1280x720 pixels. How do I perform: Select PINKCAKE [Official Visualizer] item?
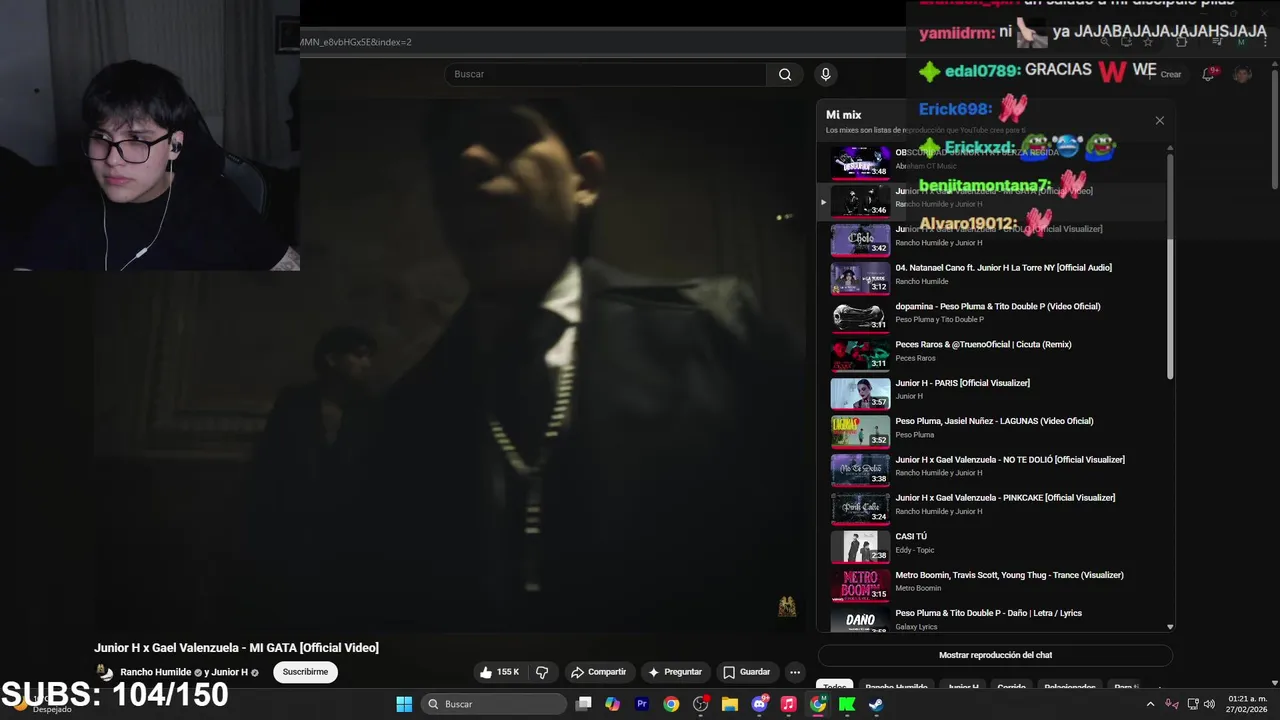click(x=1005, y=498)
